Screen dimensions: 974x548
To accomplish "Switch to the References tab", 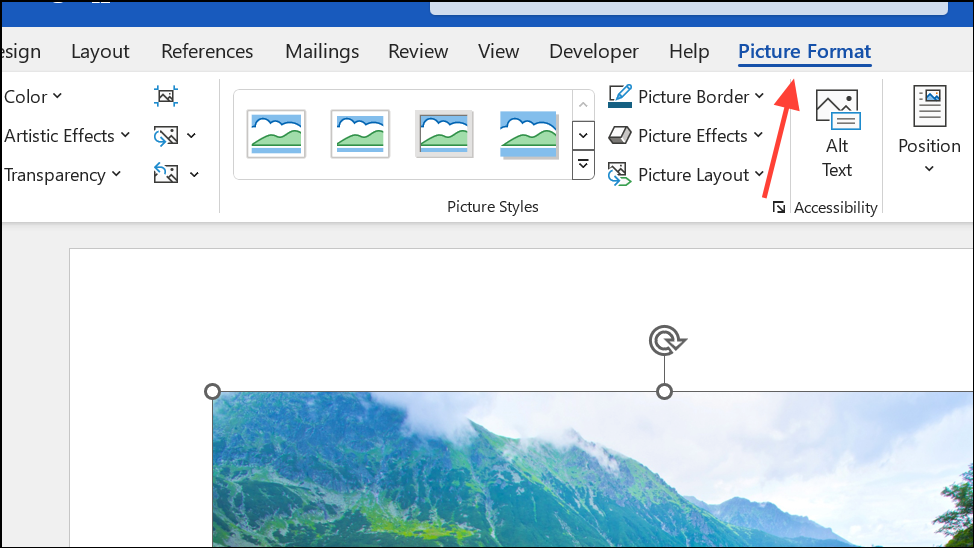I will [x=207, y=51].
